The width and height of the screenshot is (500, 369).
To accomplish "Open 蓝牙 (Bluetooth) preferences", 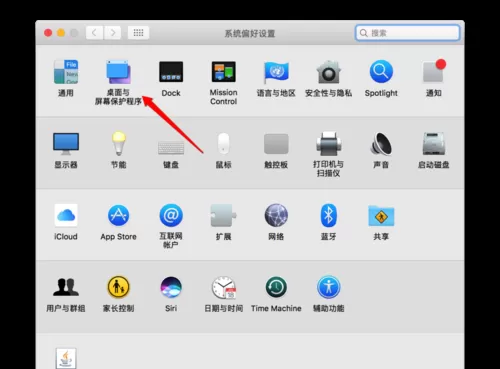I will coord(329,215).
